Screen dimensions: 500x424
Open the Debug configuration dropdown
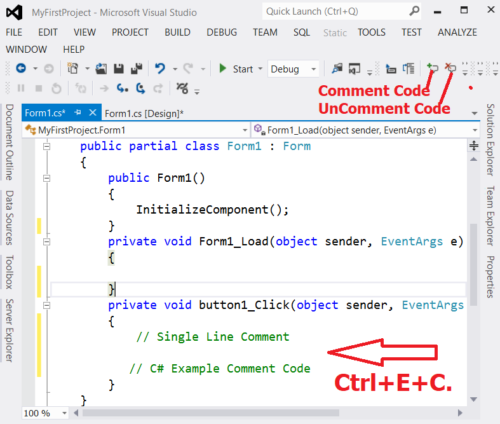(313, 69)
